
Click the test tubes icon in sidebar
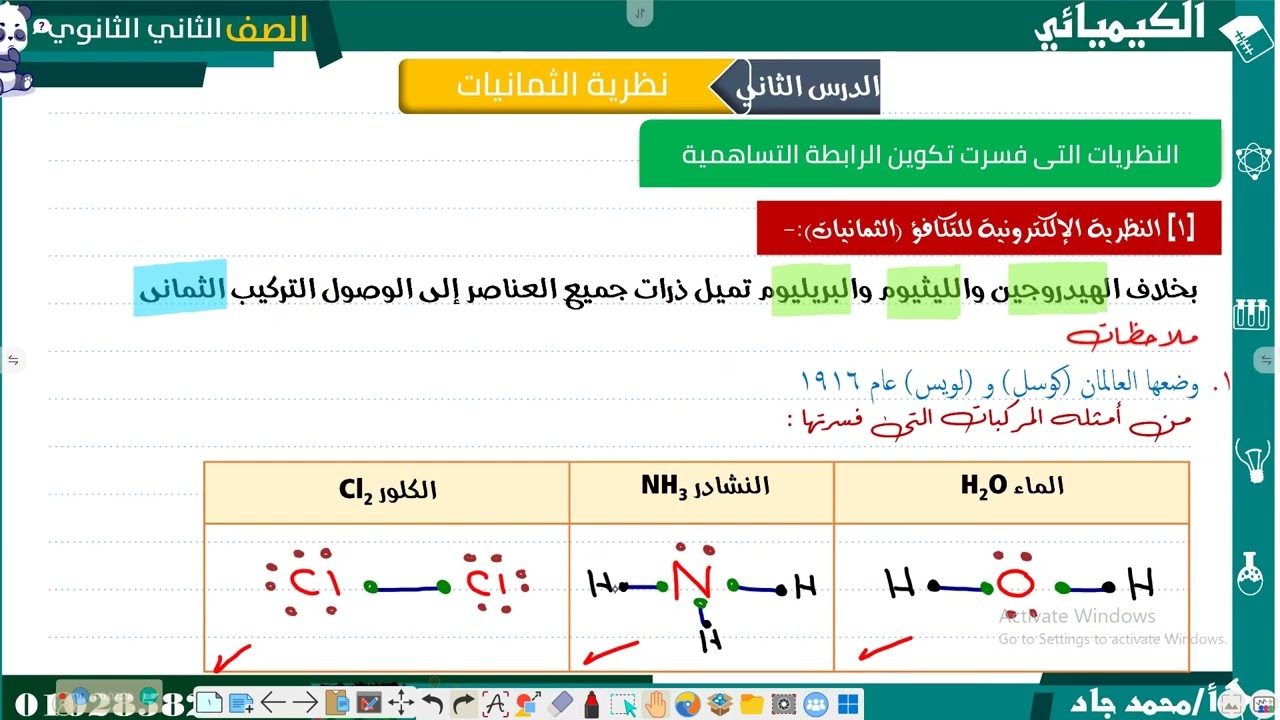click(1252, 314)
